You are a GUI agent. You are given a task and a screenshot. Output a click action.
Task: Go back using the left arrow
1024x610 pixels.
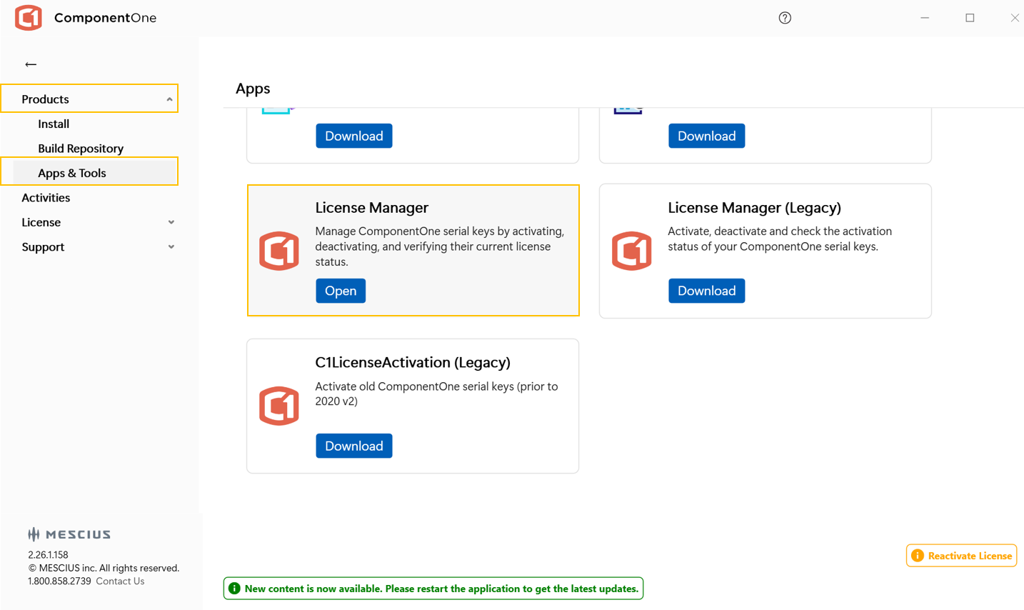click(x=31, y=64)
